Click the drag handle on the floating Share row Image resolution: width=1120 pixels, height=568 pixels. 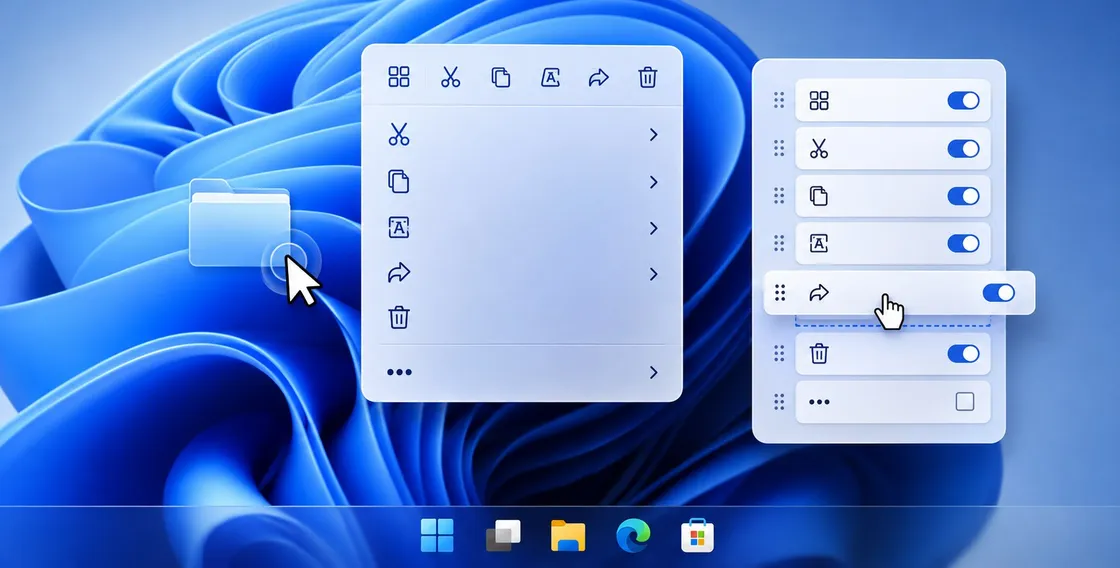point(780,292)
